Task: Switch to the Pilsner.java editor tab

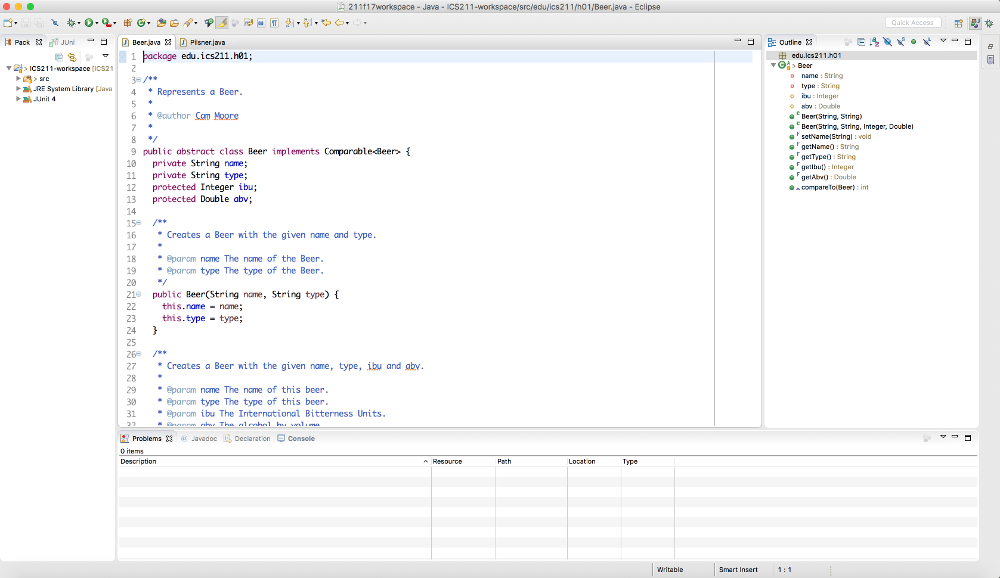Action: coord(209,43)
